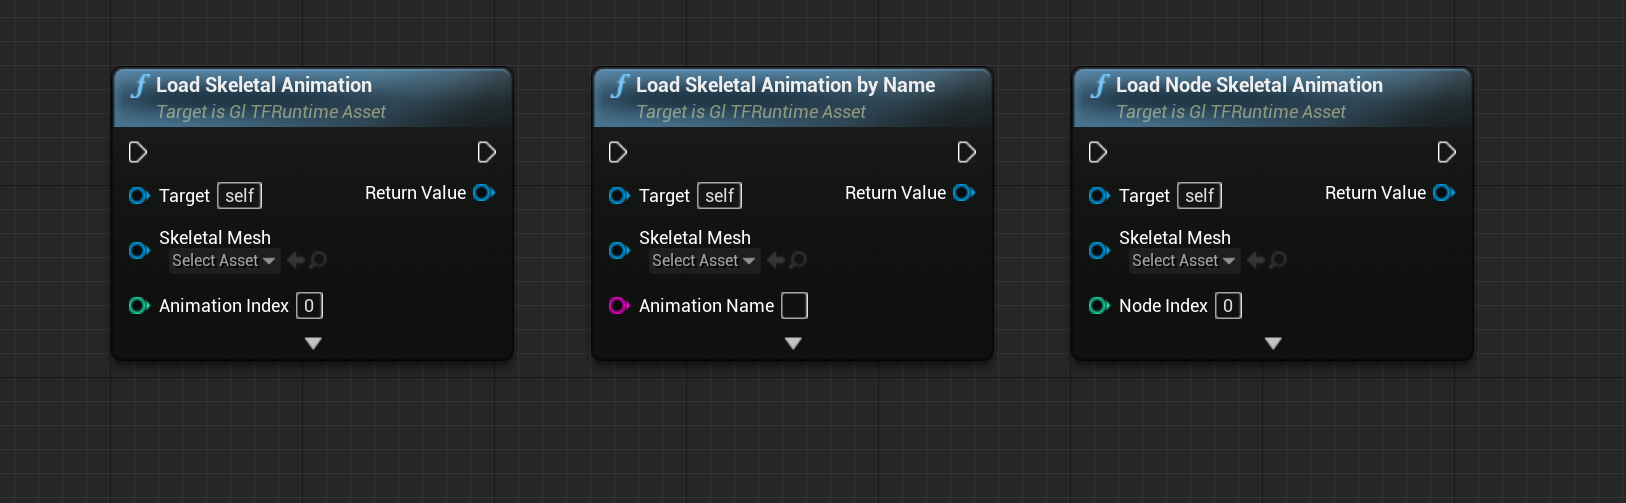Expand advanced pins on Load Node Skeletal Animation
Screen dimensions: 1626x503
1273,343
